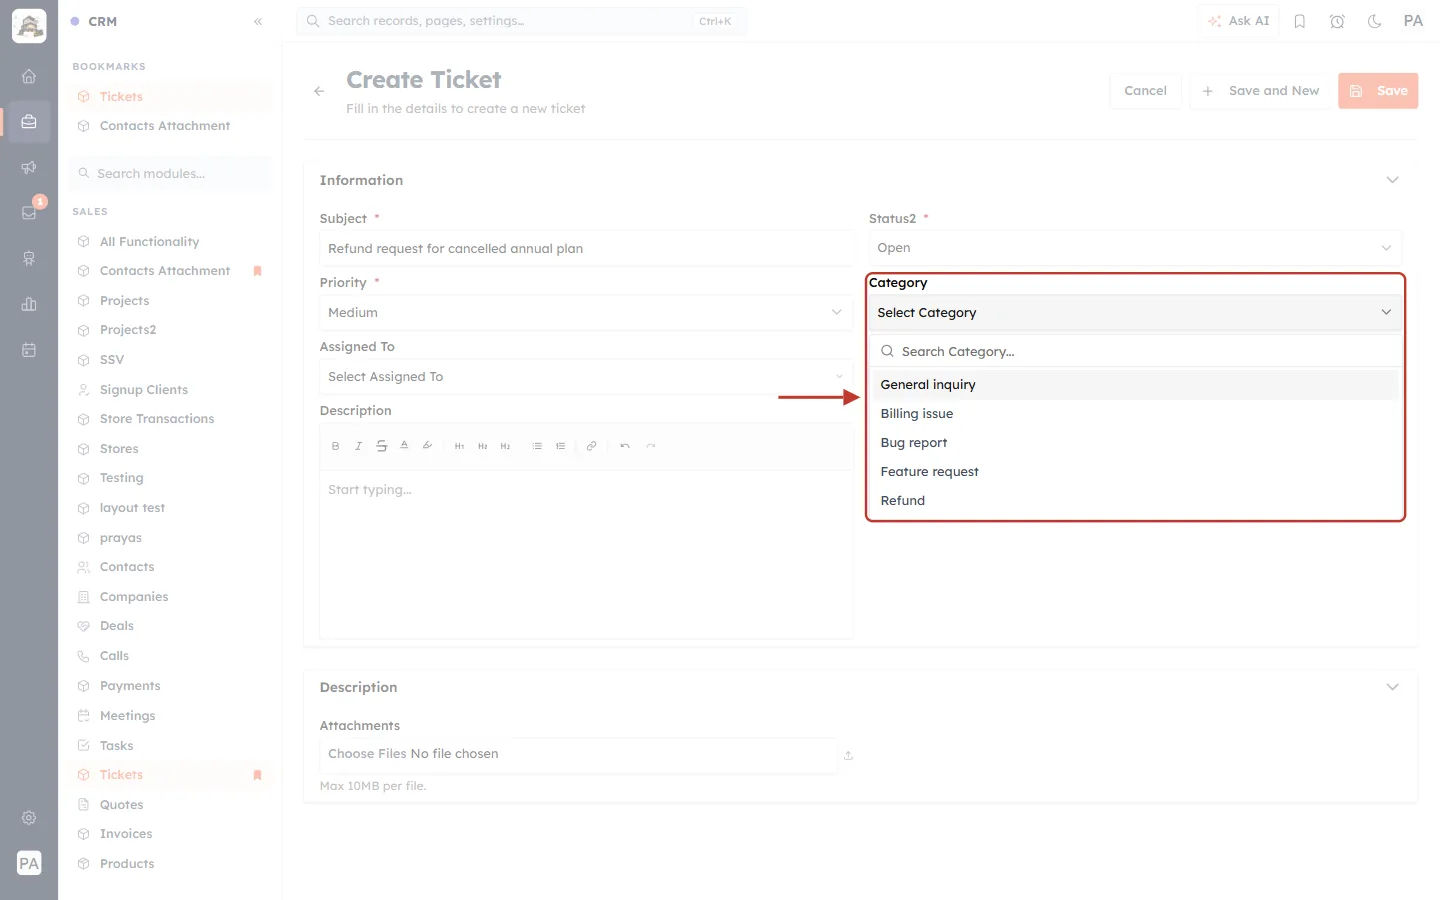Viewport: 1440px width, 900px height.
Task: Insert numbered list in description
Action: (x=560, y=446)
